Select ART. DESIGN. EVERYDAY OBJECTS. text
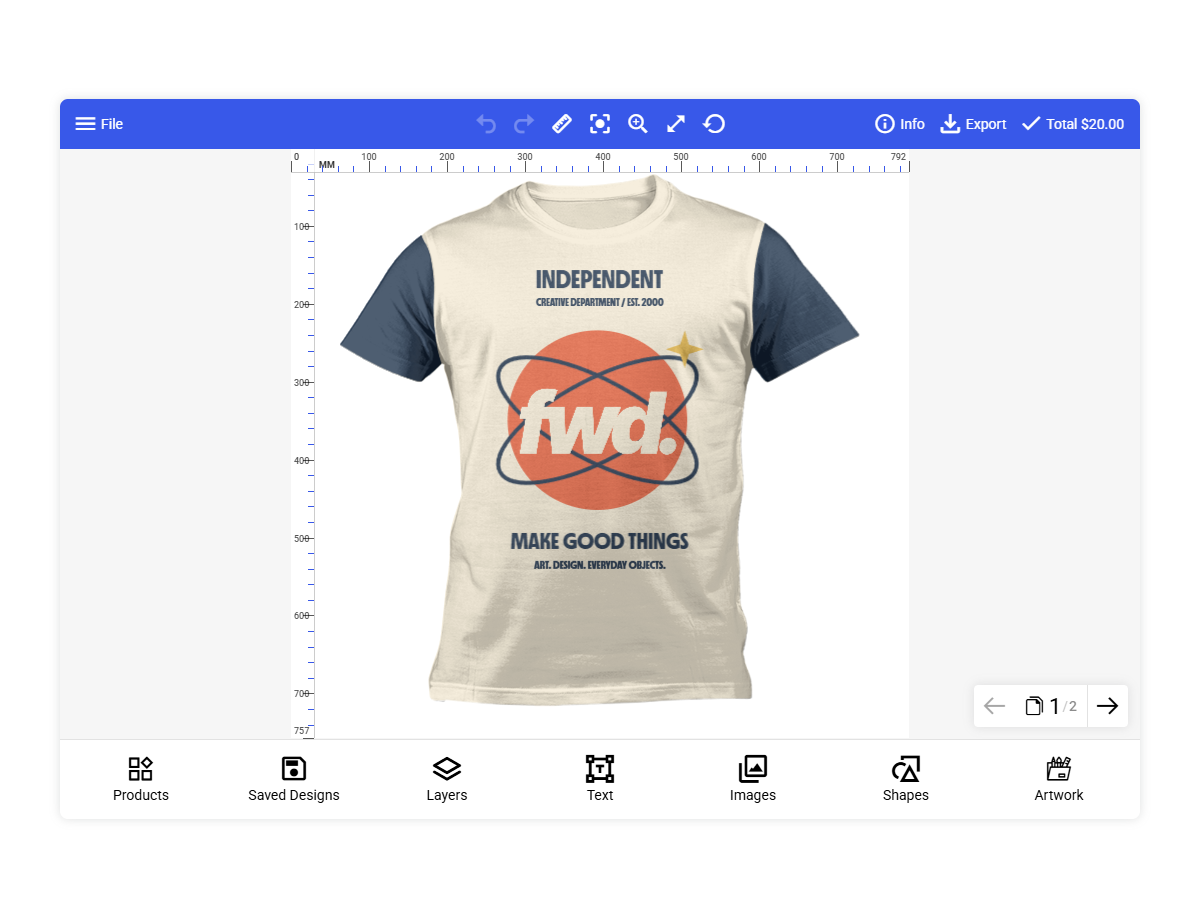Image resolution: width=1200 pixels, height=918 pixels. [600, 565]
